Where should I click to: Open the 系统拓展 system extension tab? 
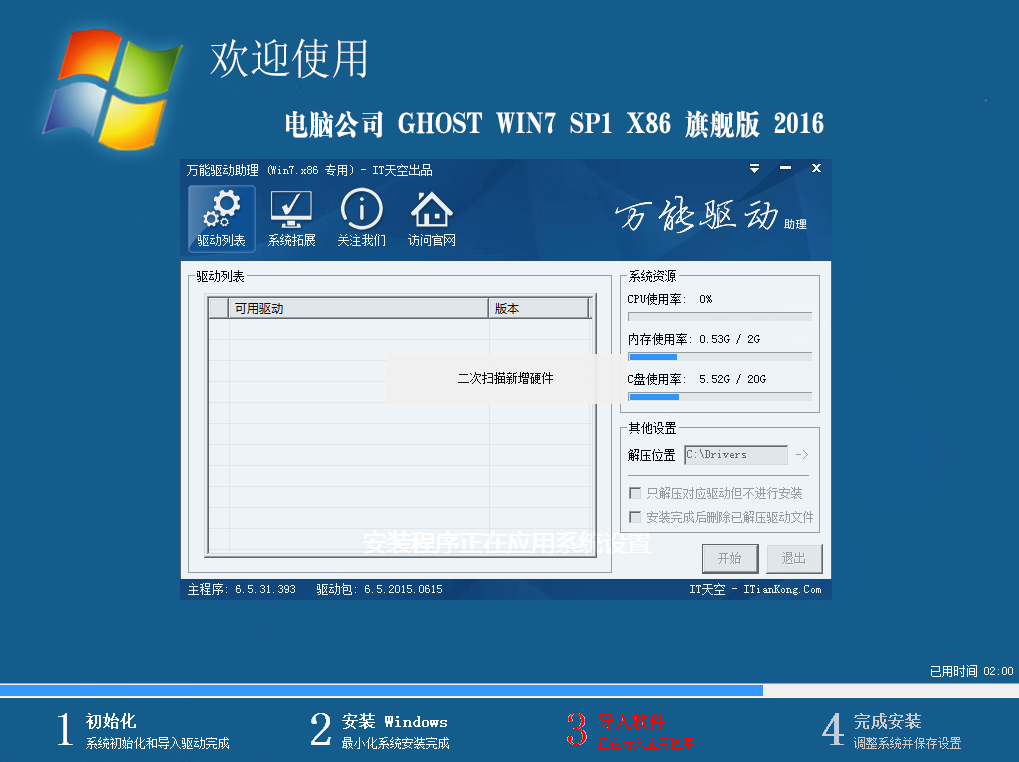(x=291, y=219)
